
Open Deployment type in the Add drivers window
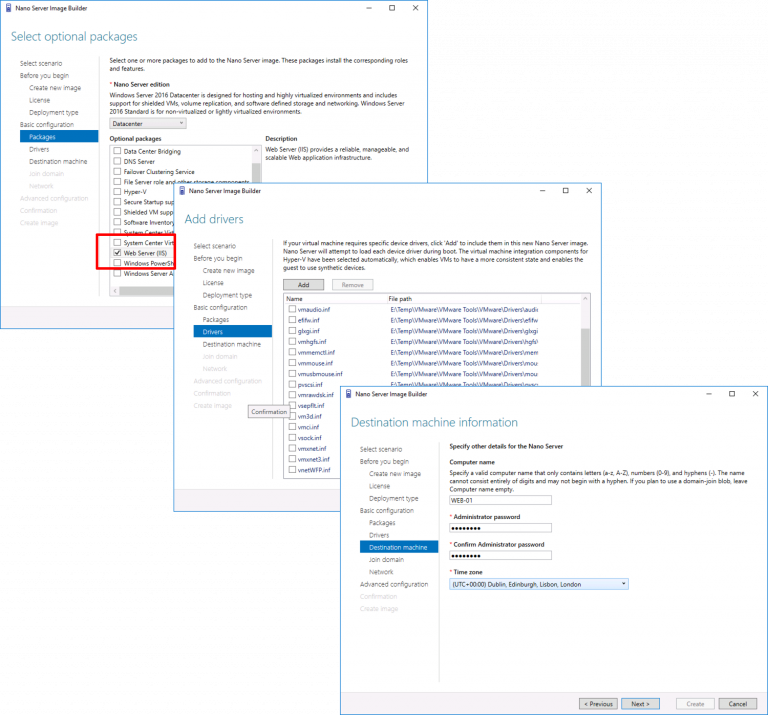click(x=227, y=295)
